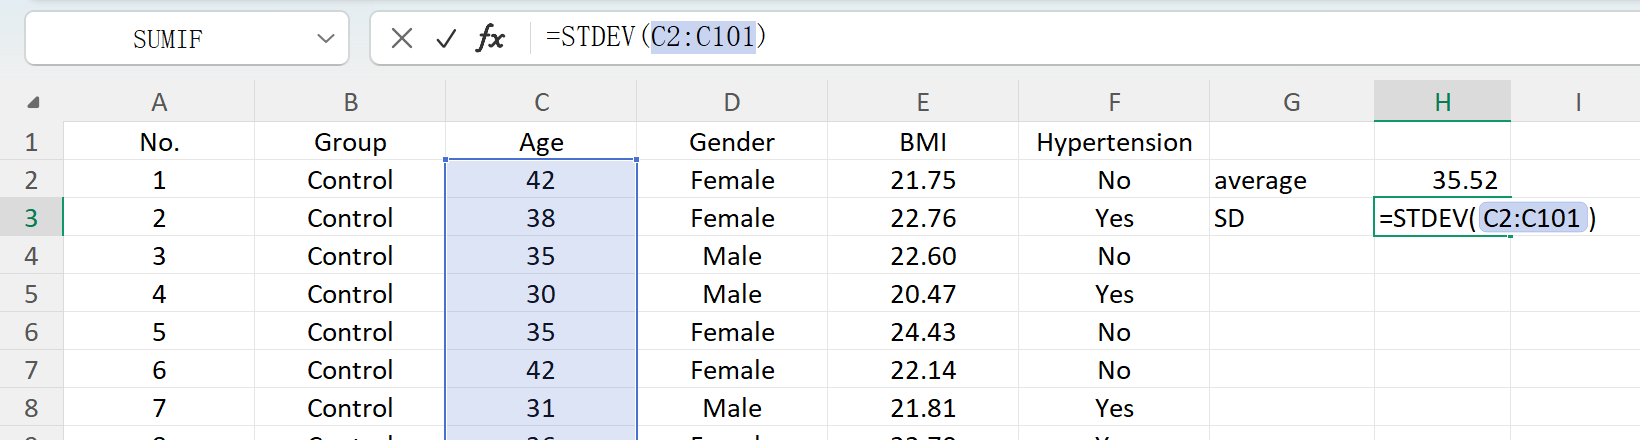Select column C header

point(541,102)
